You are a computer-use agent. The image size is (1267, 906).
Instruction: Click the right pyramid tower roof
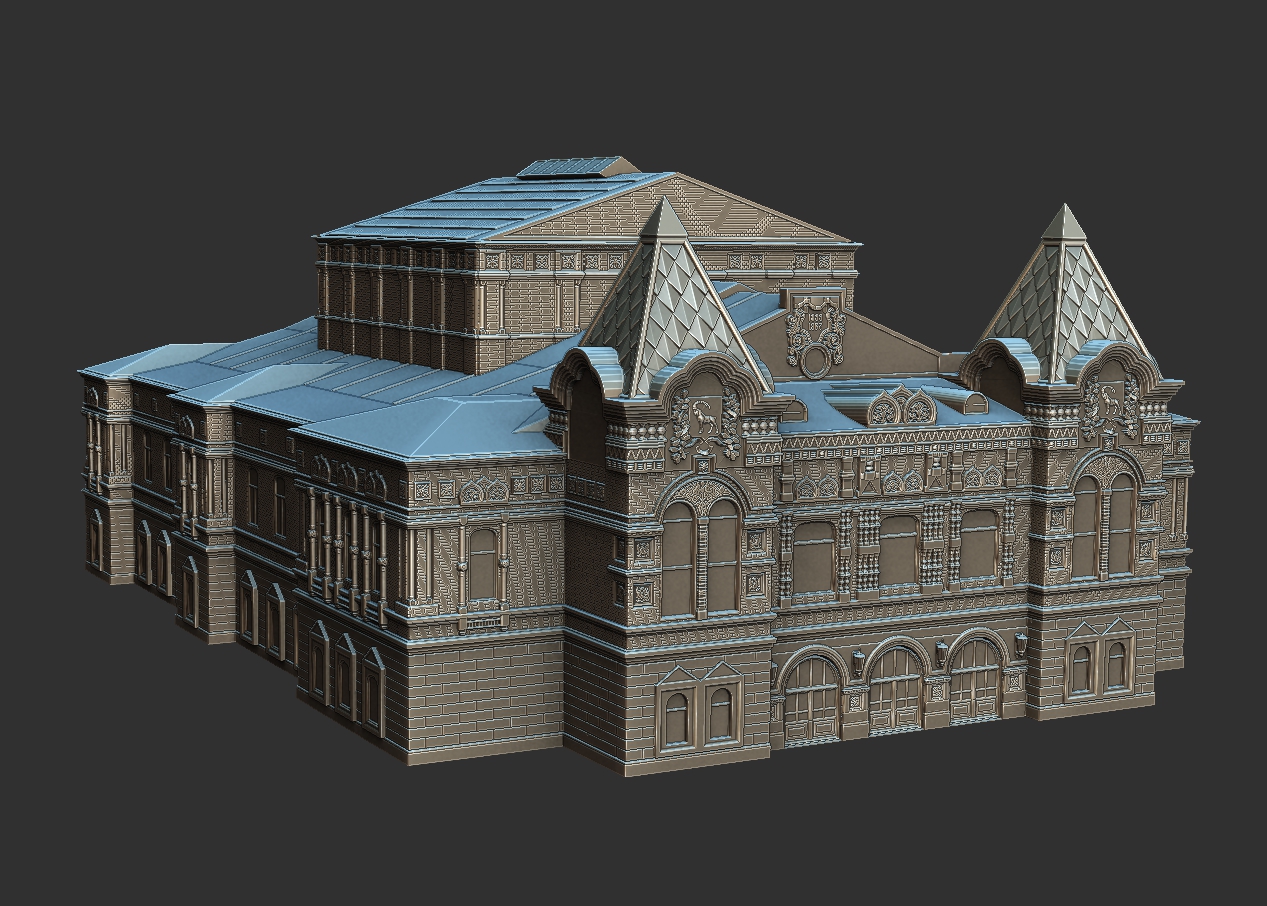click(1064, 293)
